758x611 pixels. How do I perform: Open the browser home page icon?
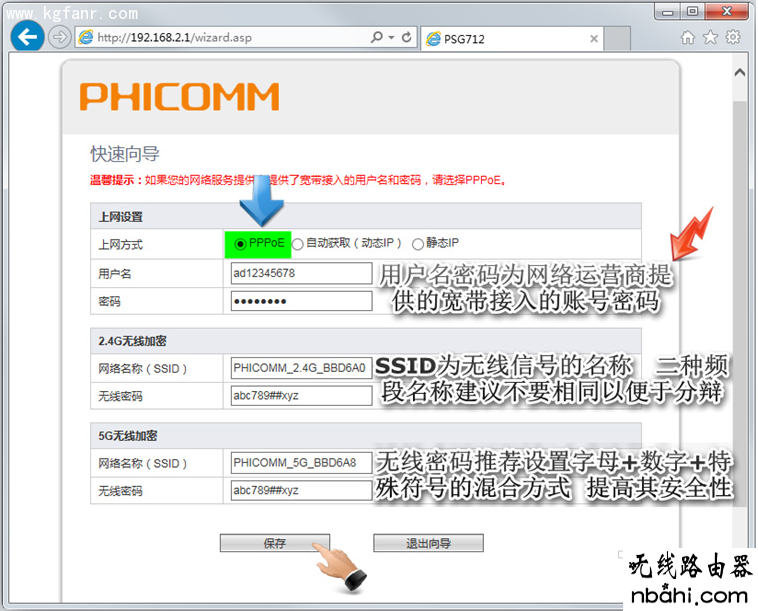click(x=687, y=37)
